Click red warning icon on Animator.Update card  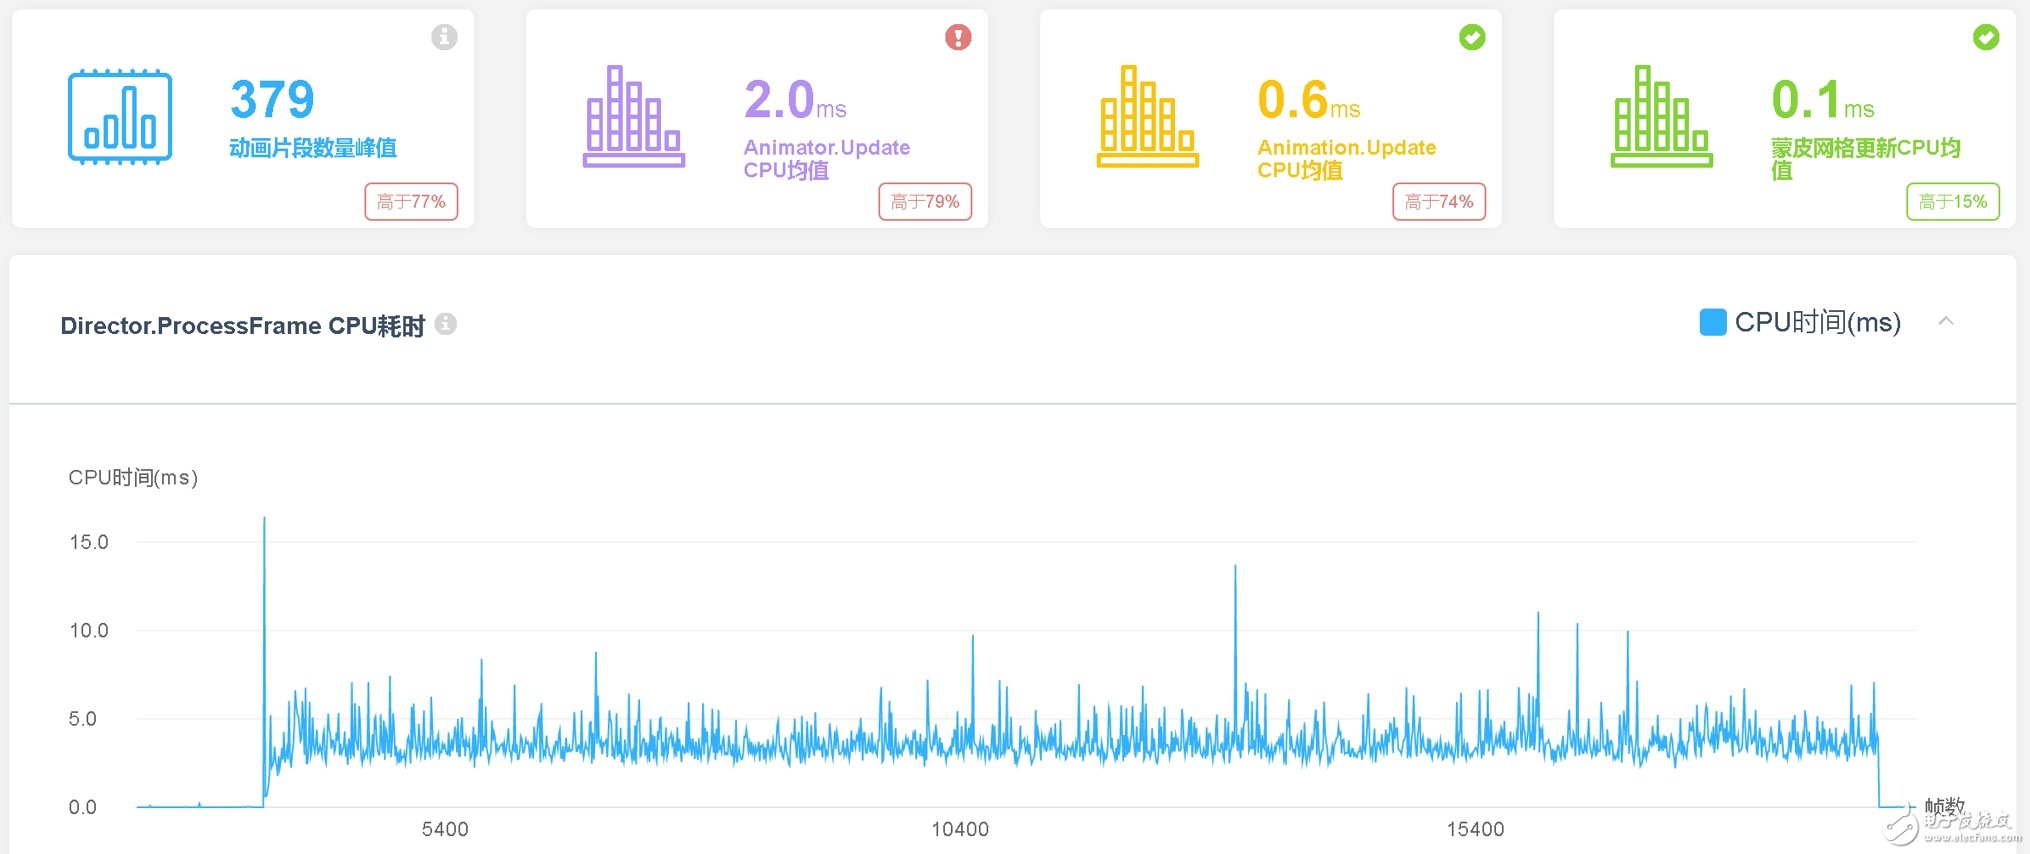pyautogui.click(x=958, y=37)
